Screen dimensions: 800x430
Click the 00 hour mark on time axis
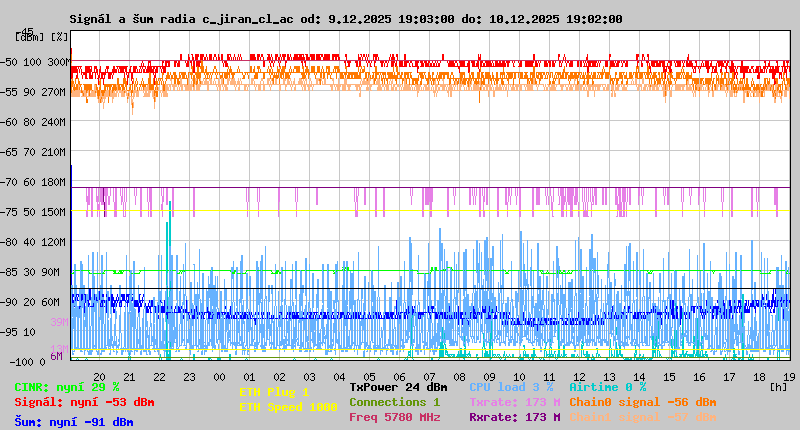[x=219, y=376]
